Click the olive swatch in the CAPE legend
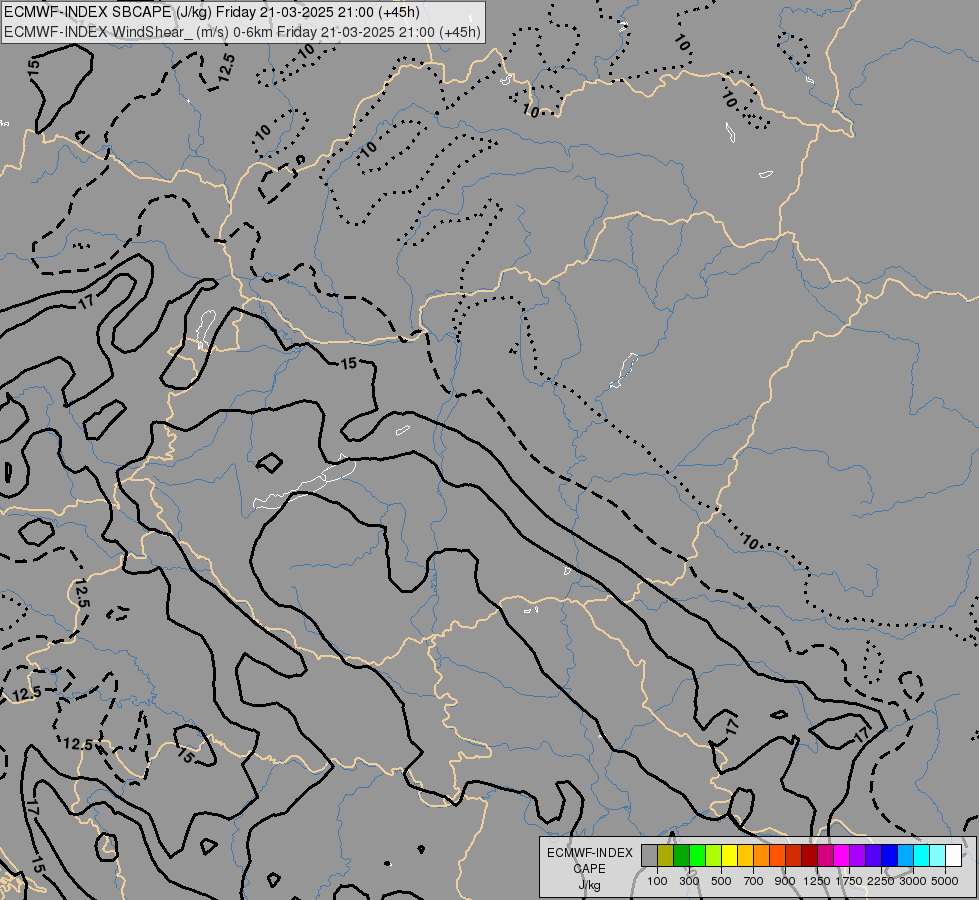This screenshot has height=900, width=979. click(666, 856)
